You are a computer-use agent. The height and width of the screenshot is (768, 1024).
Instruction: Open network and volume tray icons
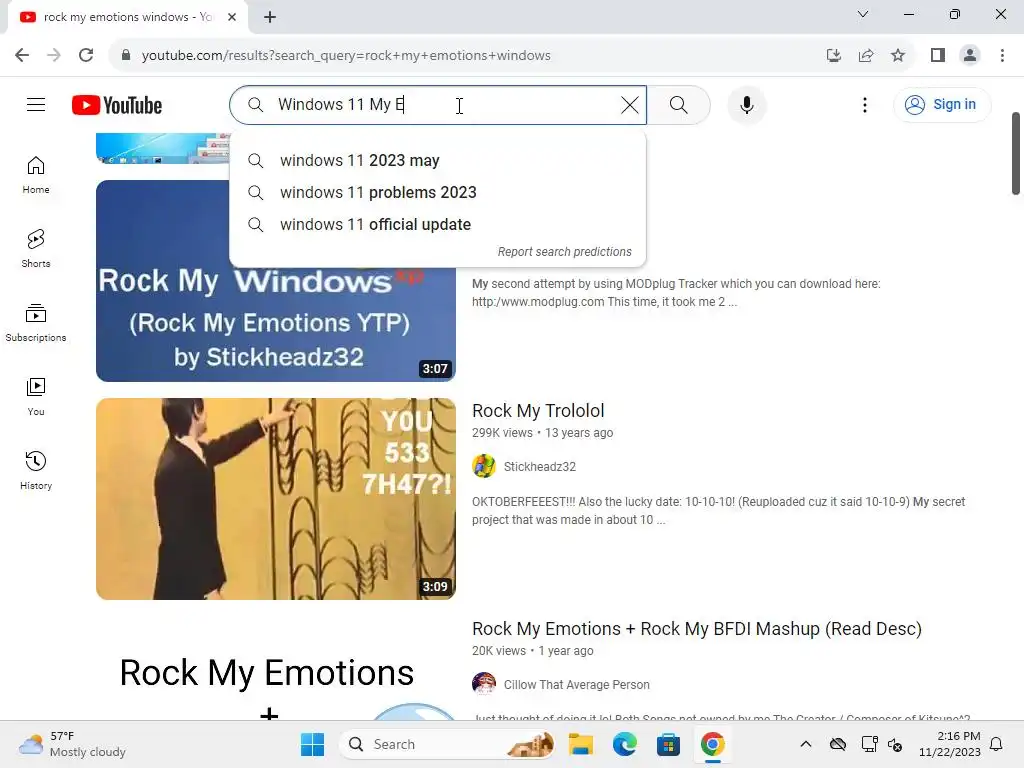pos(882,744)
